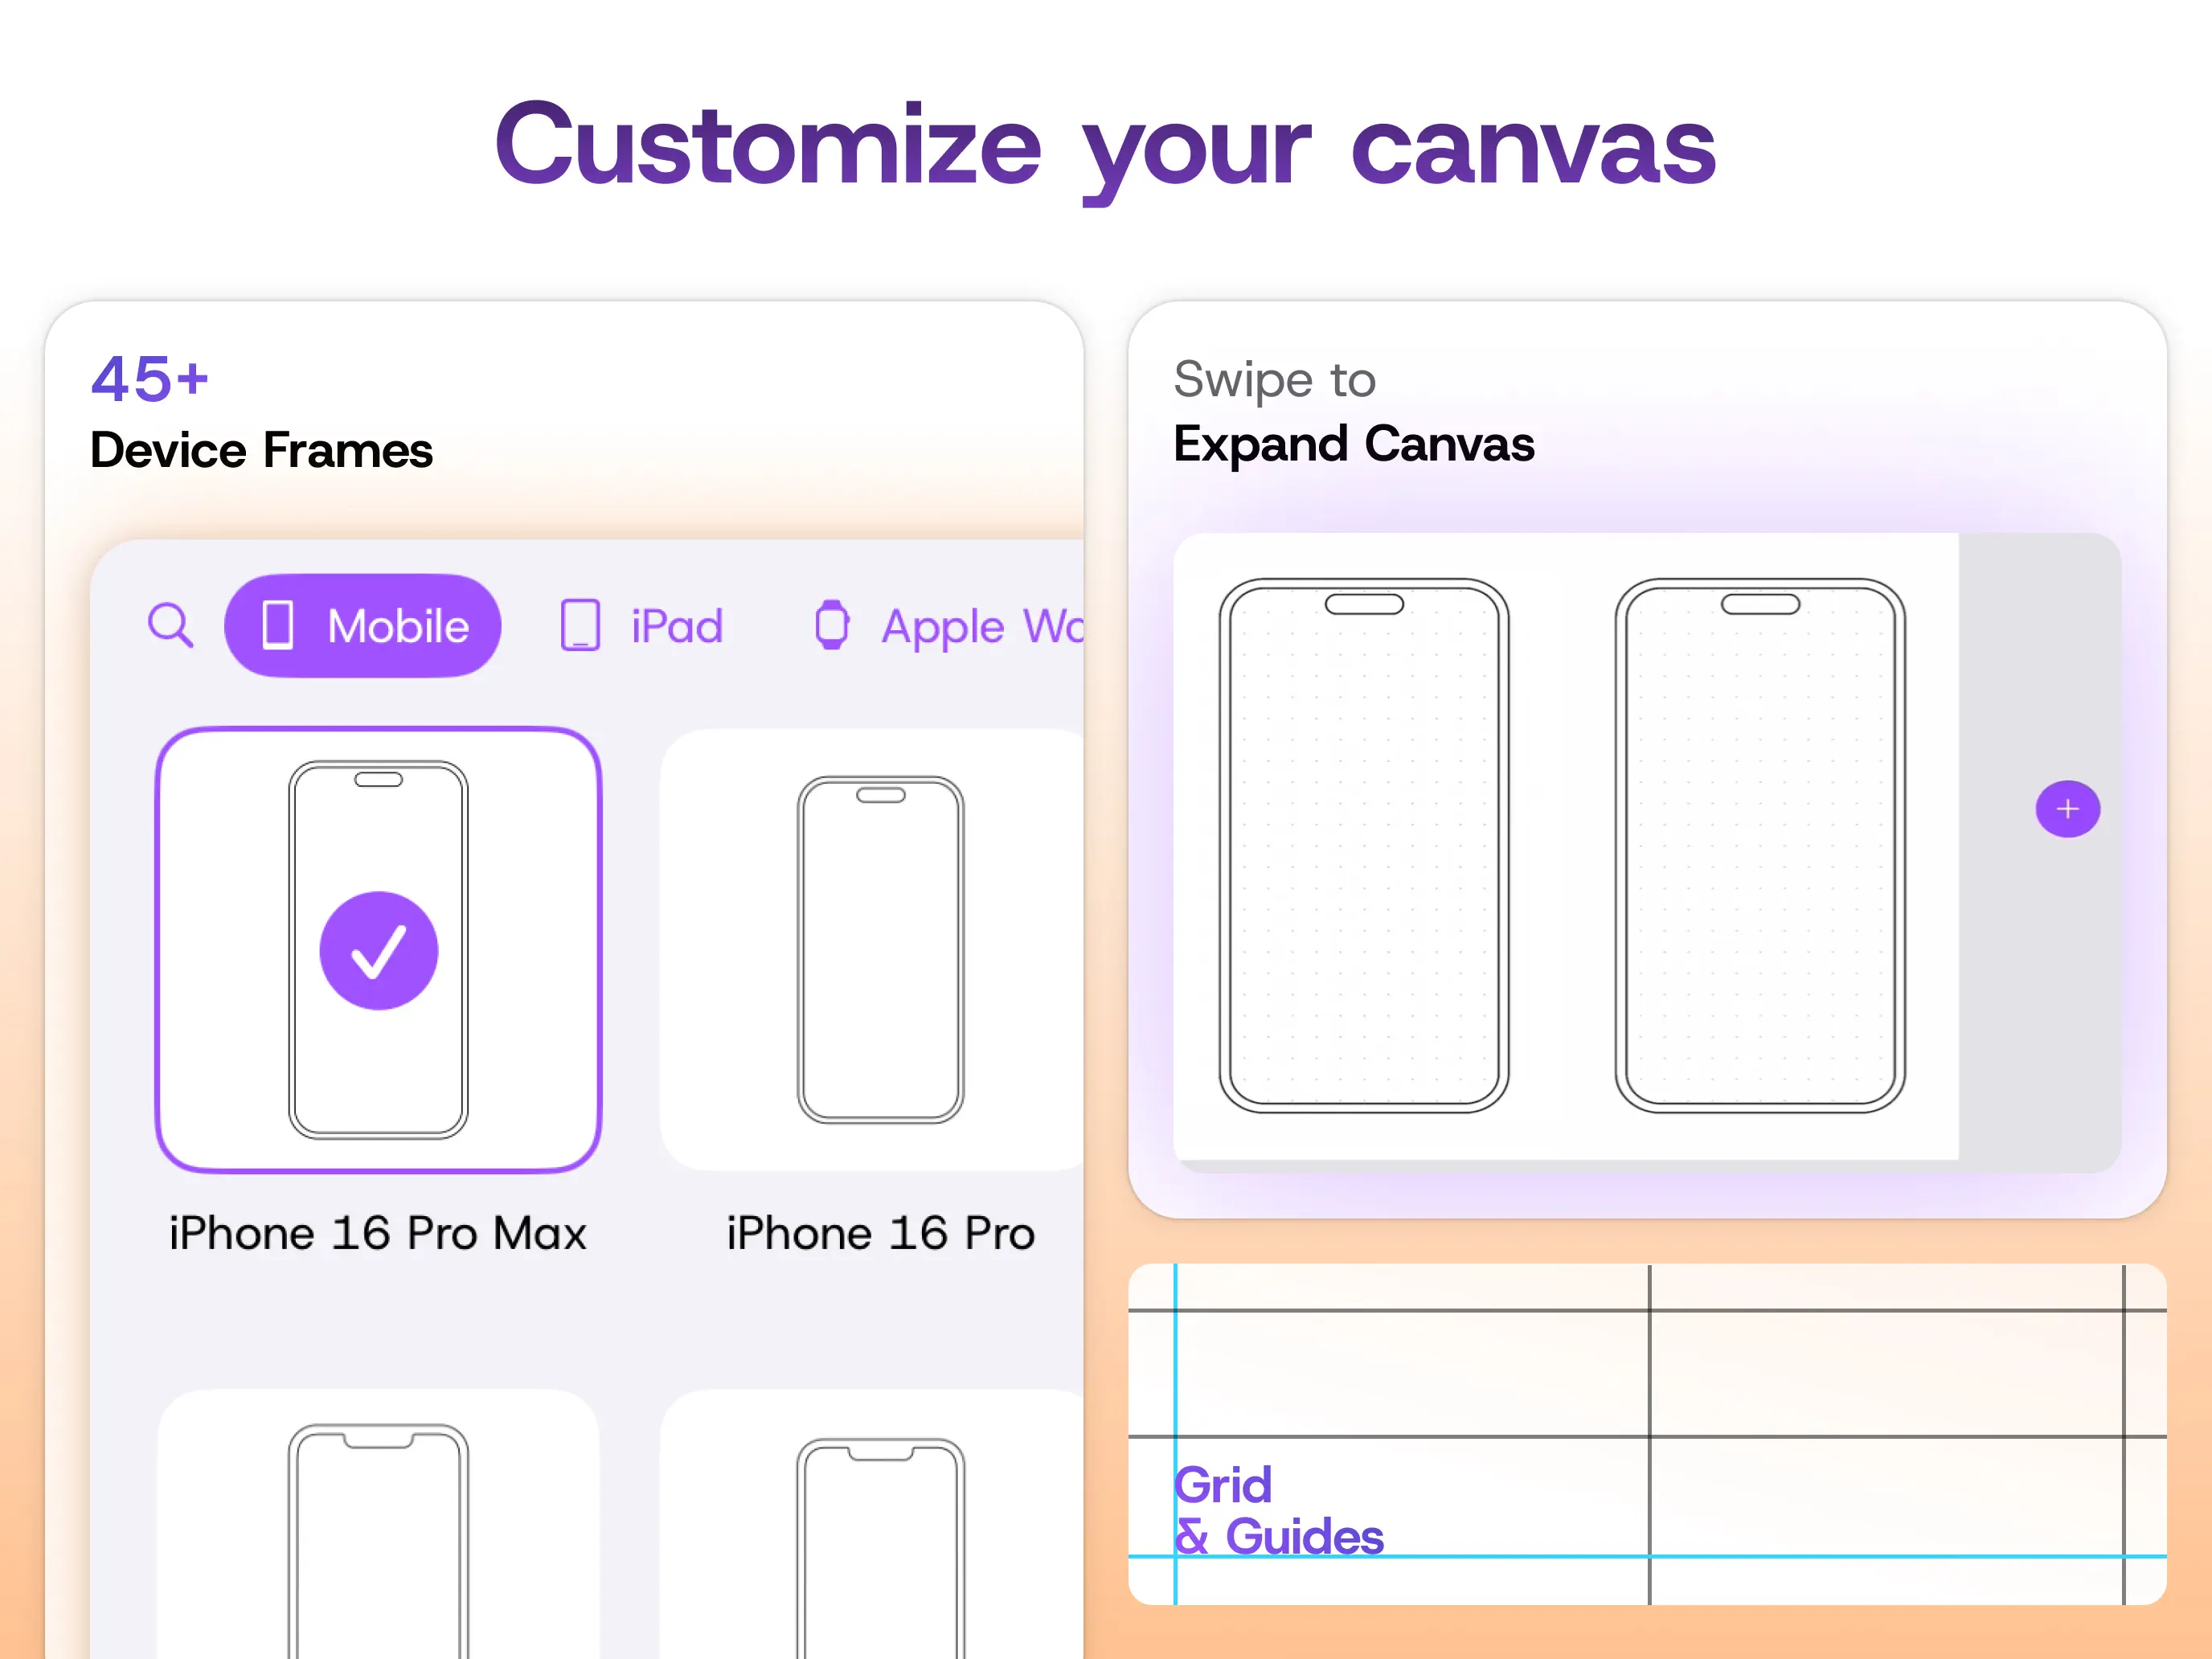Click the phone icon inside Mobile pill

pos(278,626)
